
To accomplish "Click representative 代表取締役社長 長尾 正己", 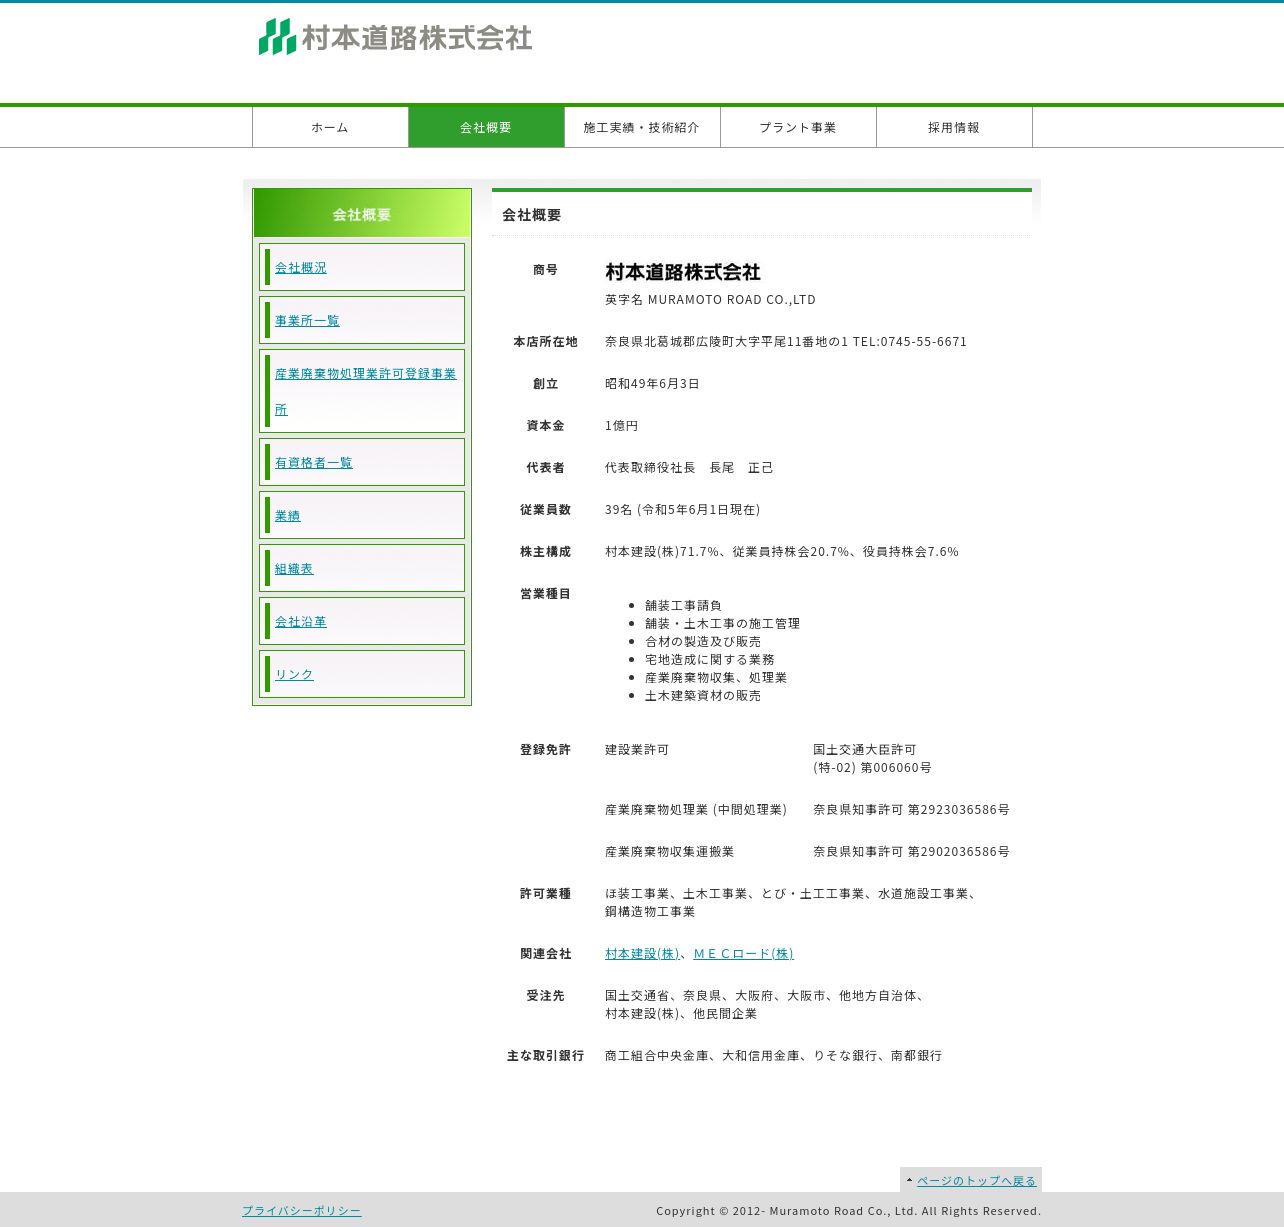I will [x=689, y=468].
